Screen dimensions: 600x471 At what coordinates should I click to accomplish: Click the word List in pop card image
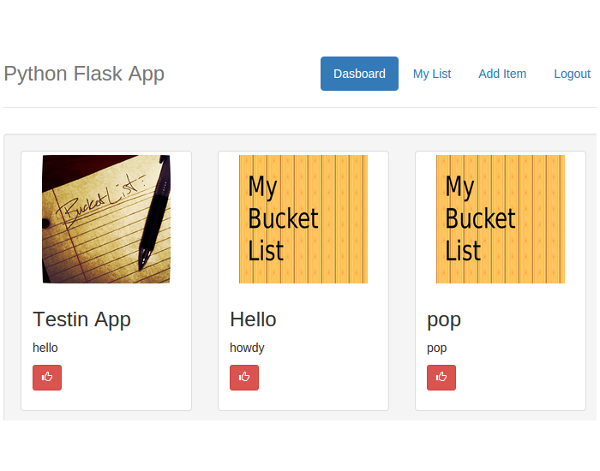(x=463, y=251)
